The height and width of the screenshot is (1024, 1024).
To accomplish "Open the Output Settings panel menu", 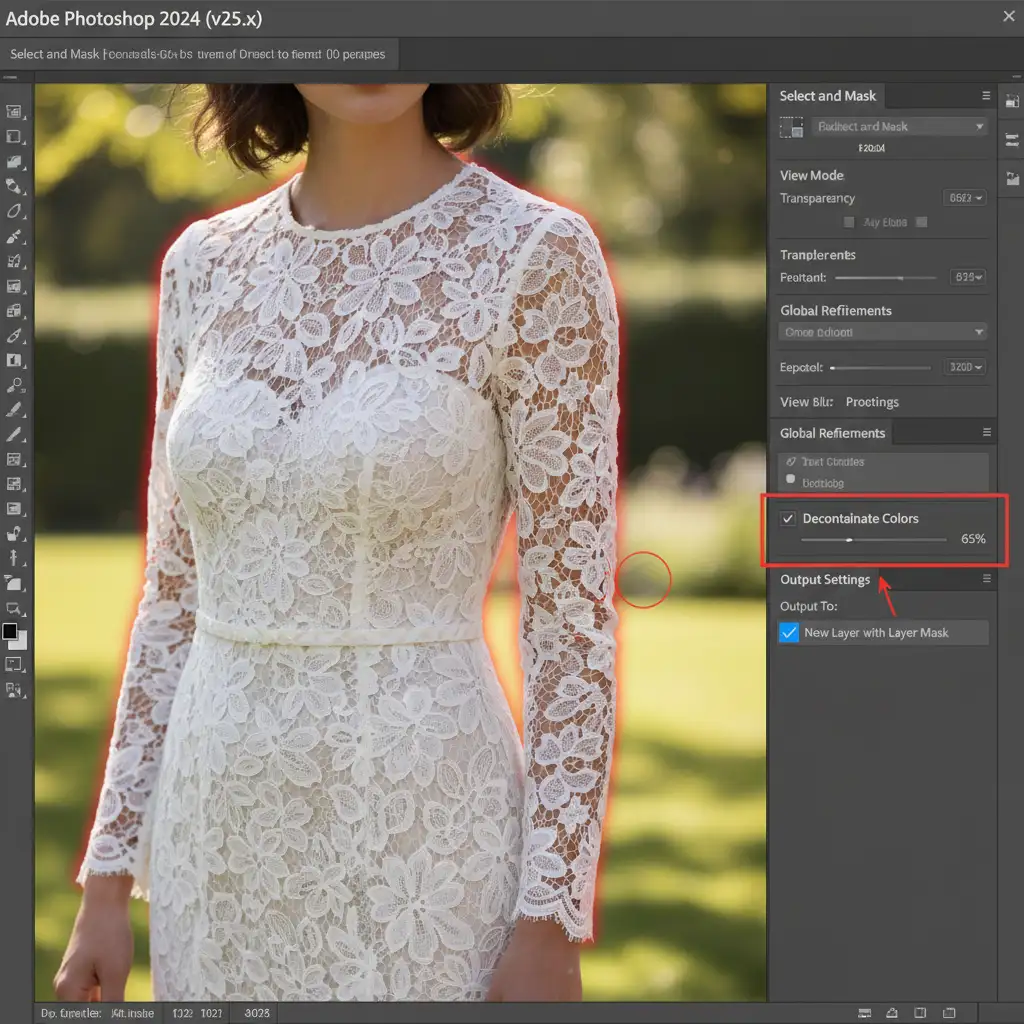I will (986, 579).
